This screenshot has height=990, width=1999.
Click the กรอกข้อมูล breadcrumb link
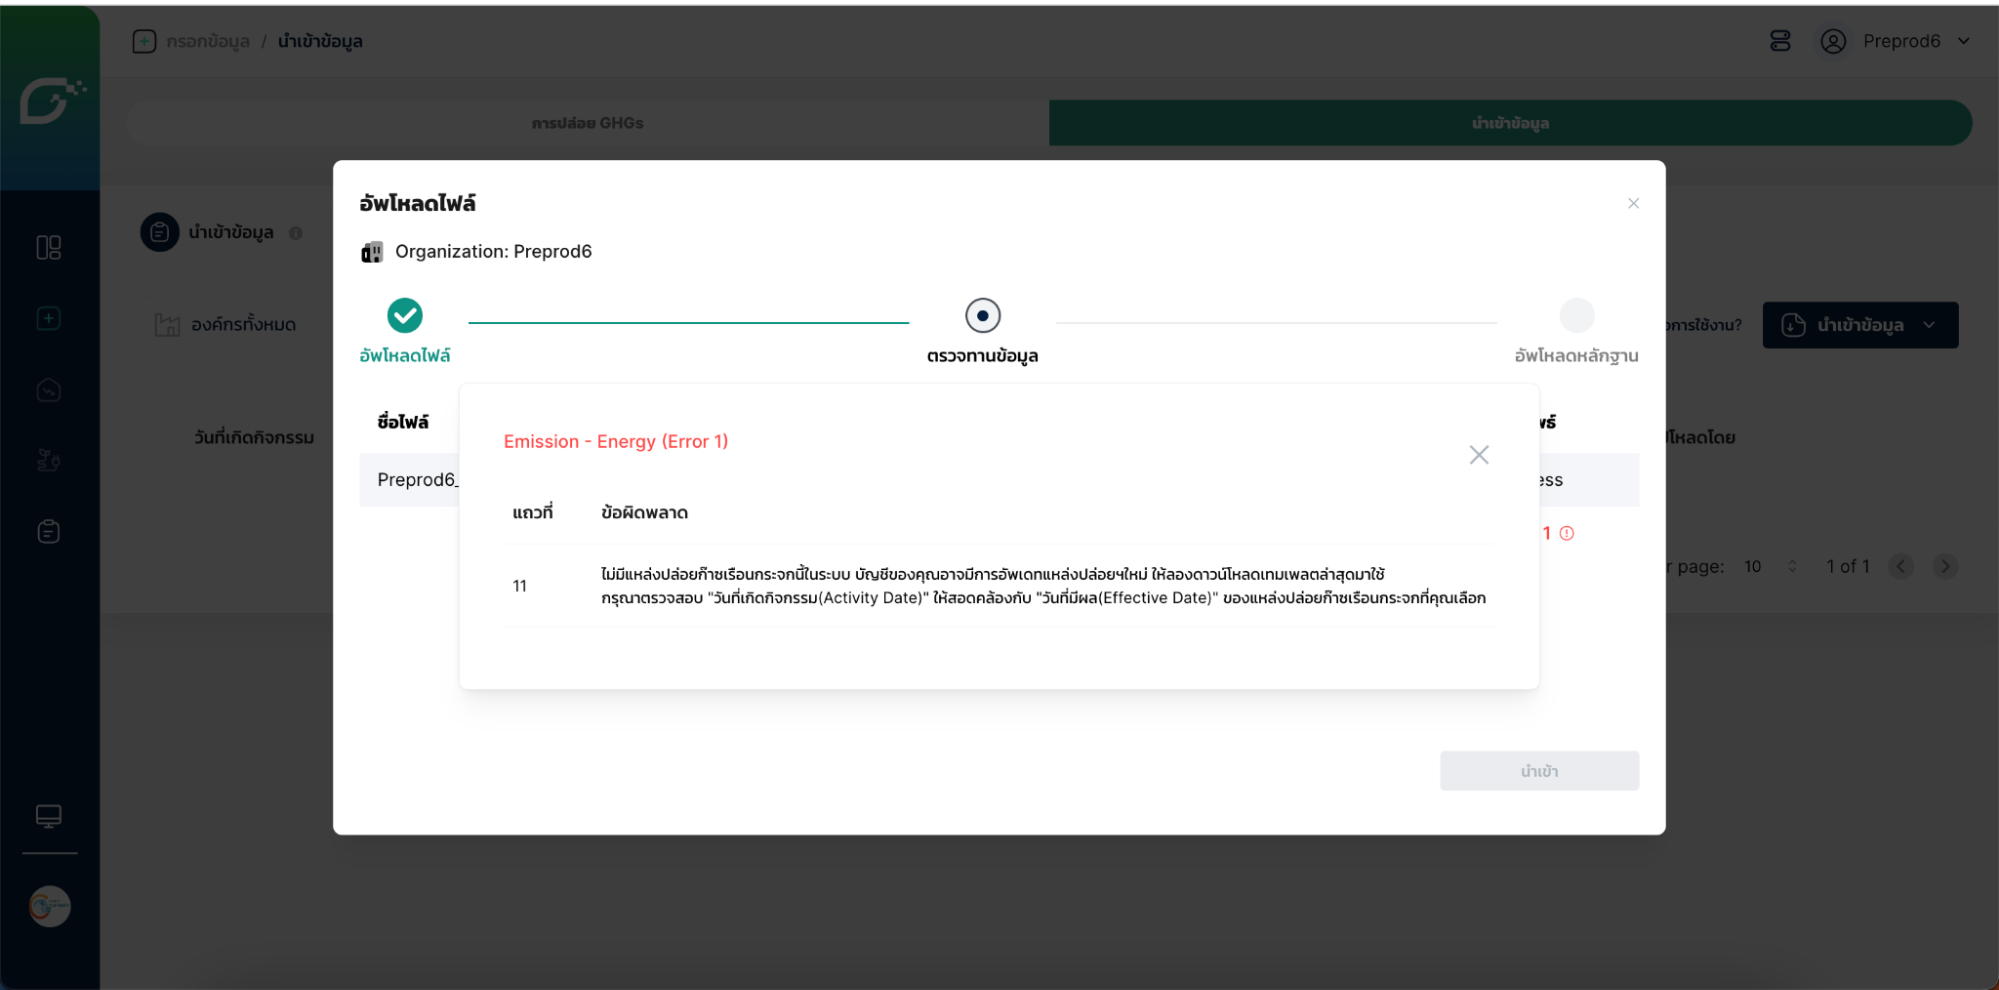click(207, 41)
